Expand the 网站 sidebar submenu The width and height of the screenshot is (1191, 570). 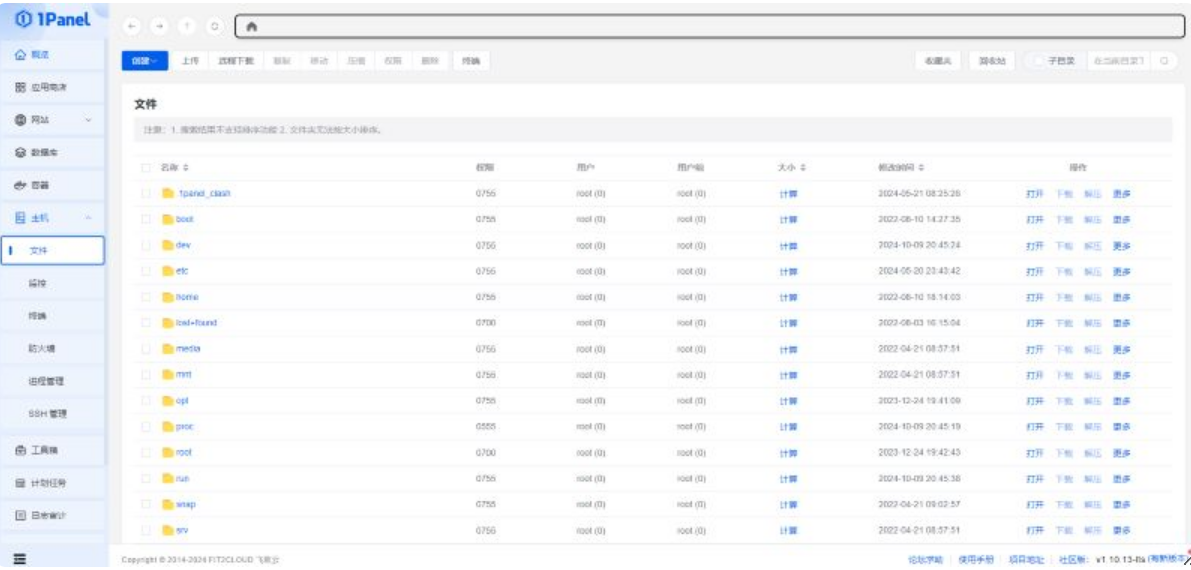pyautogui.click(x=89, y=120)
